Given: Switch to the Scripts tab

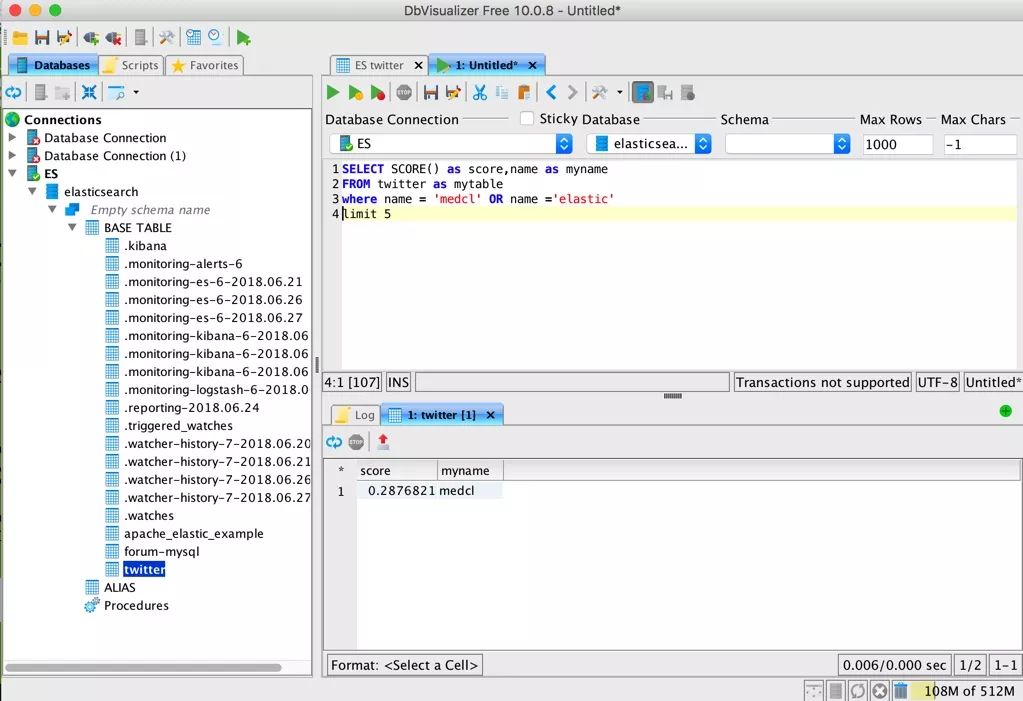Looking at the screenshot, I should [131, 65].
